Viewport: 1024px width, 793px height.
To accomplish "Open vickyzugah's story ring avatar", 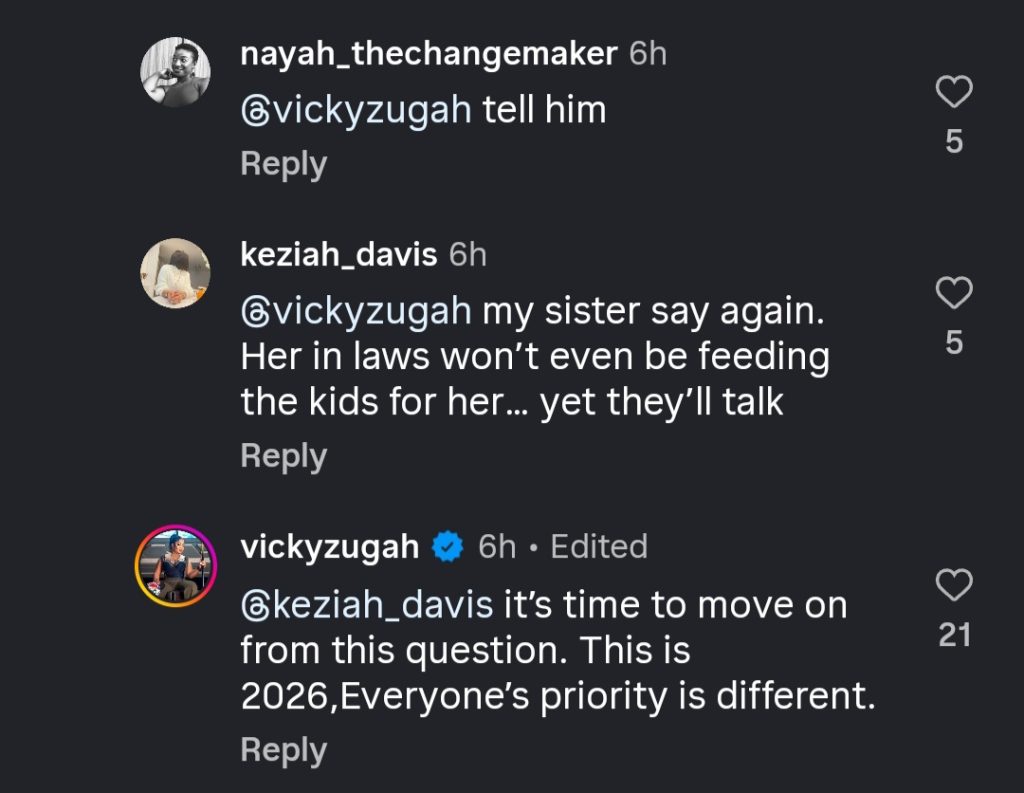I will coord(175,564).
